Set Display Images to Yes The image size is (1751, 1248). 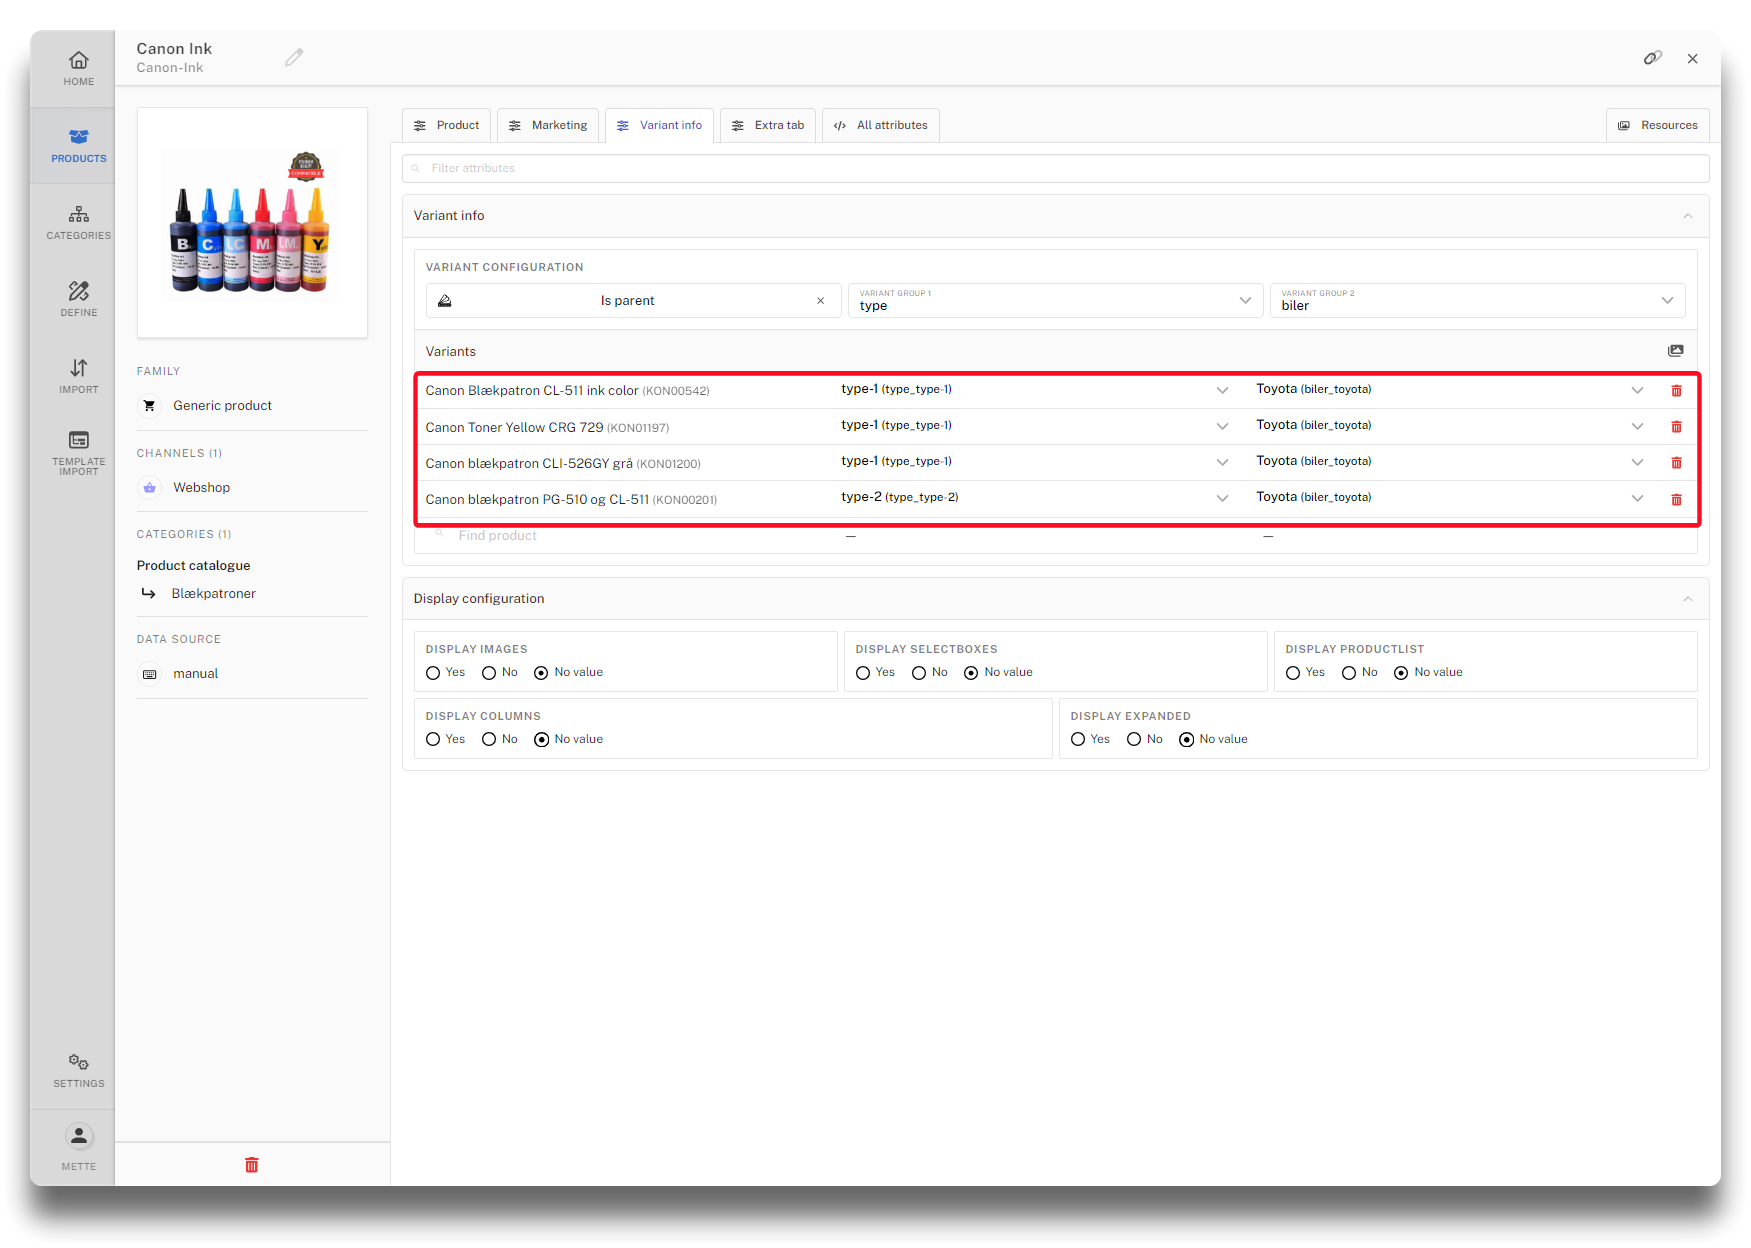433,673
